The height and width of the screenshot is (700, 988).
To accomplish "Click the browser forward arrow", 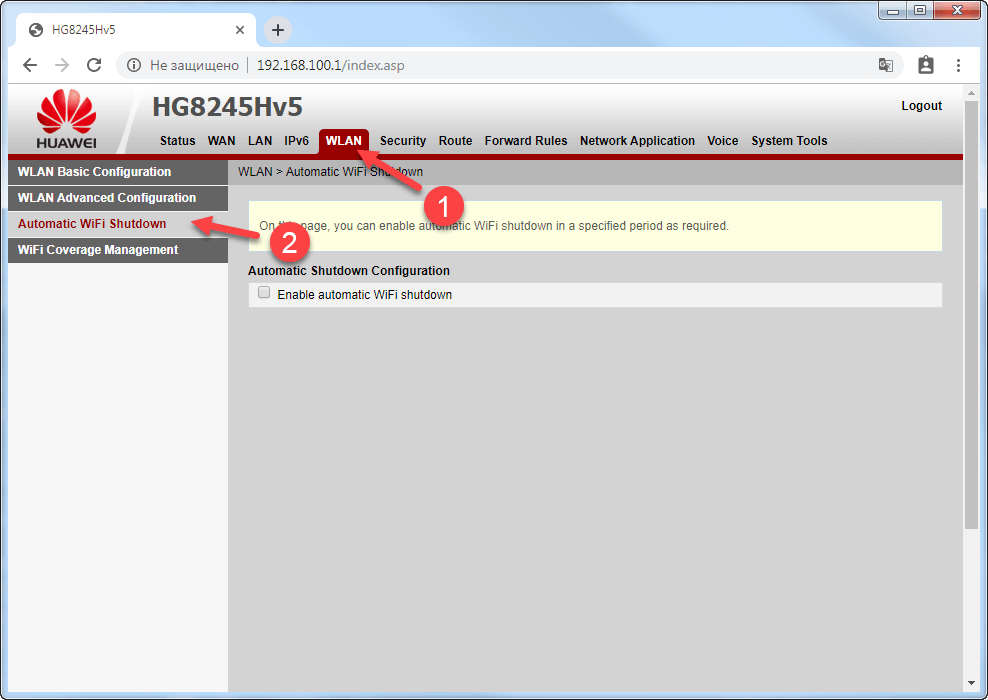I will click(x=61, y=64).
